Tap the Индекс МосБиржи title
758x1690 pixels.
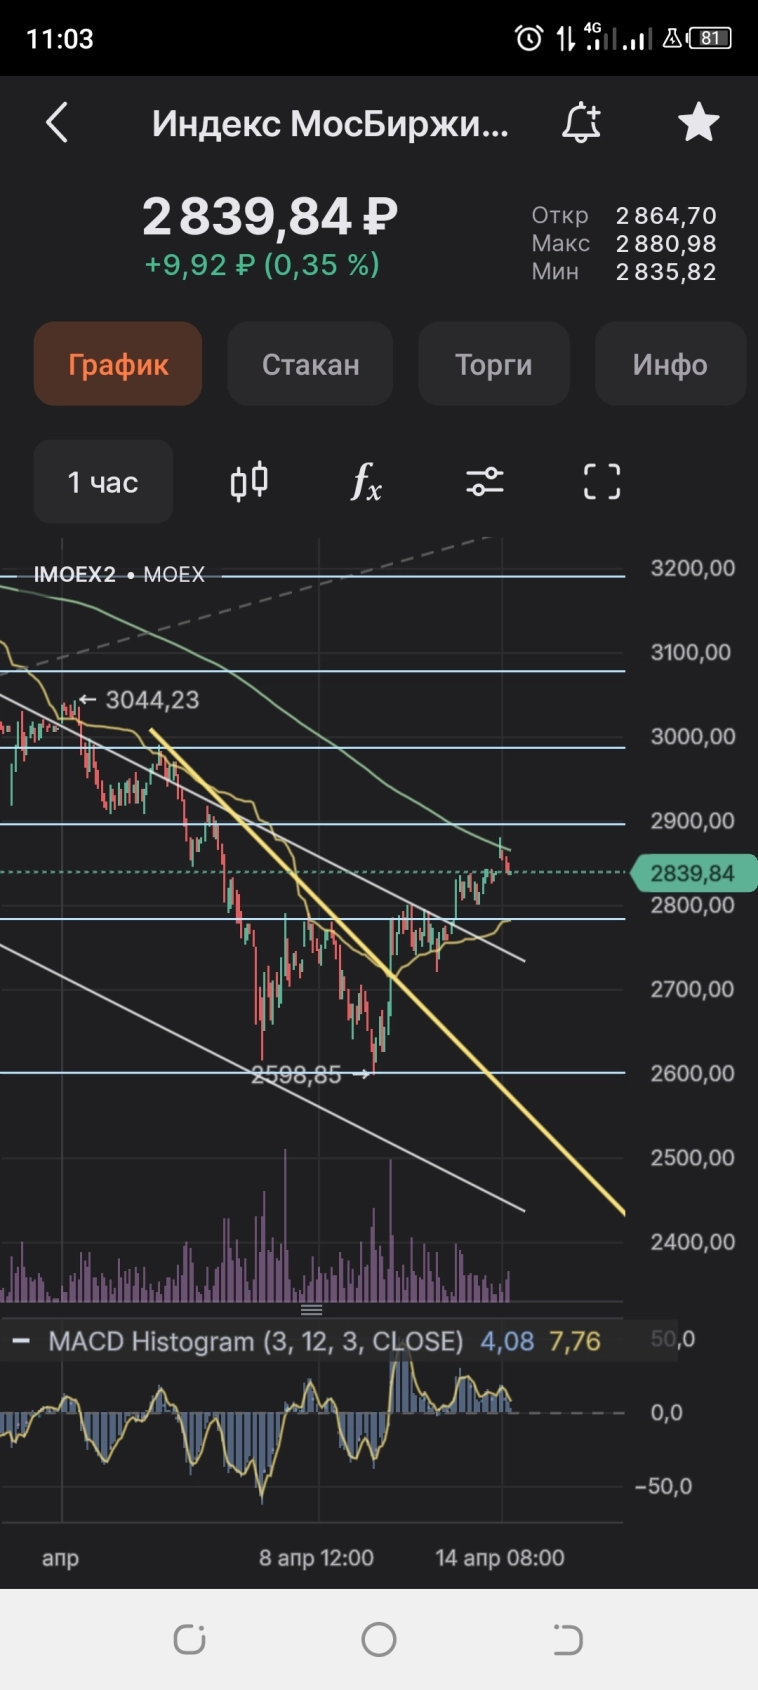330,123
